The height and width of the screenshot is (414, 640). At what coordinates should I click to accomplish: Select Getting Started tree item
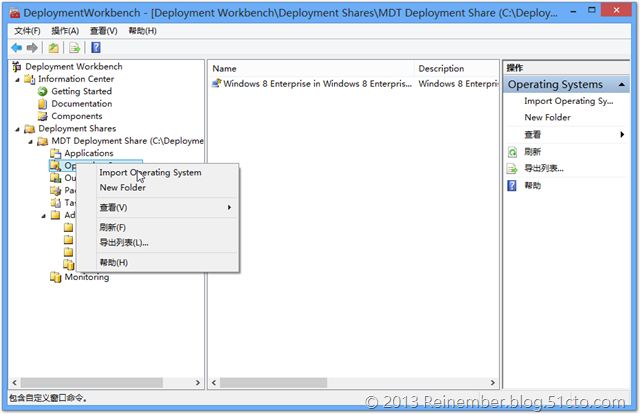82,91
